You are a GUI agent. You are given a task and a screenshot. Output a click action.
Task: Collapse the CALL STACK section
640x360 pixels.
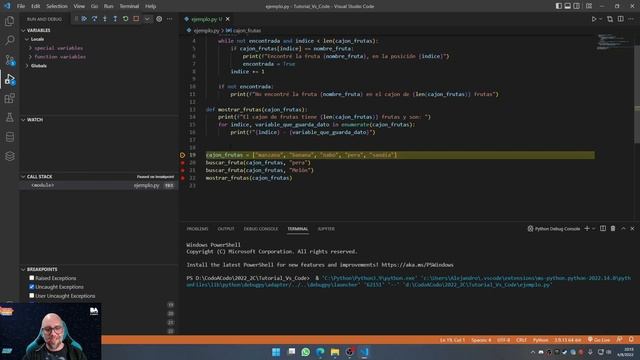coord(37,177)
